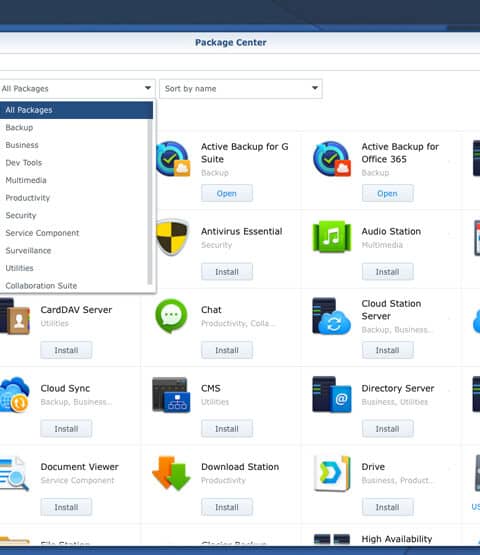Install CardDAV Server
Viewport: 480px width, 555px height.
pos(66,350)
